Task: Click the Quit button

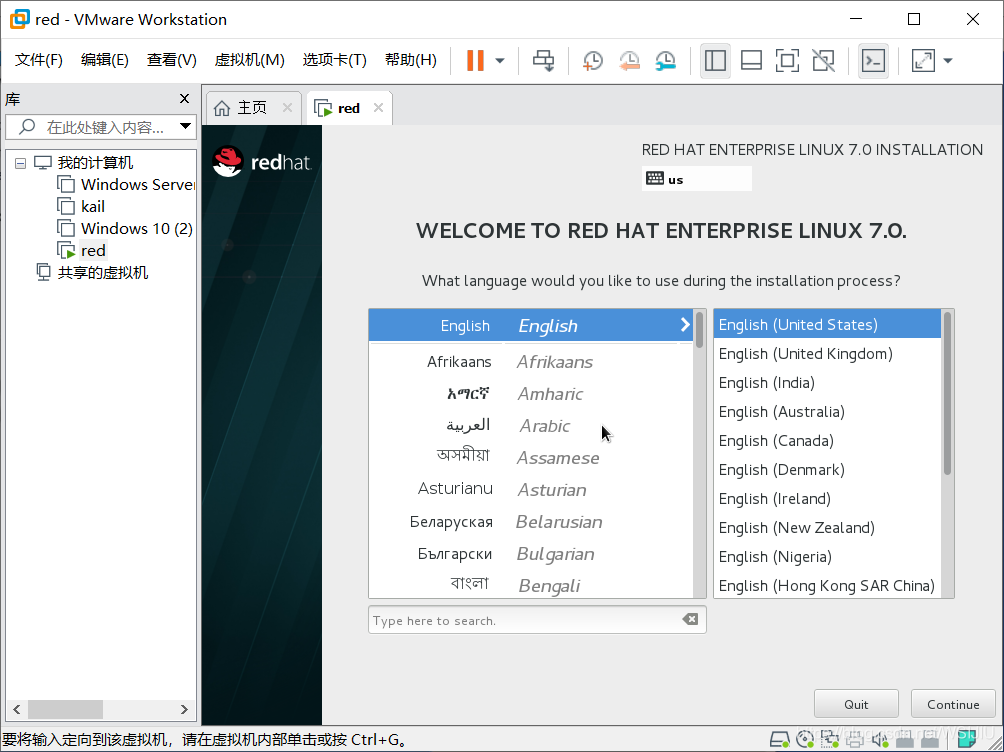Action: tap(856, 704)
